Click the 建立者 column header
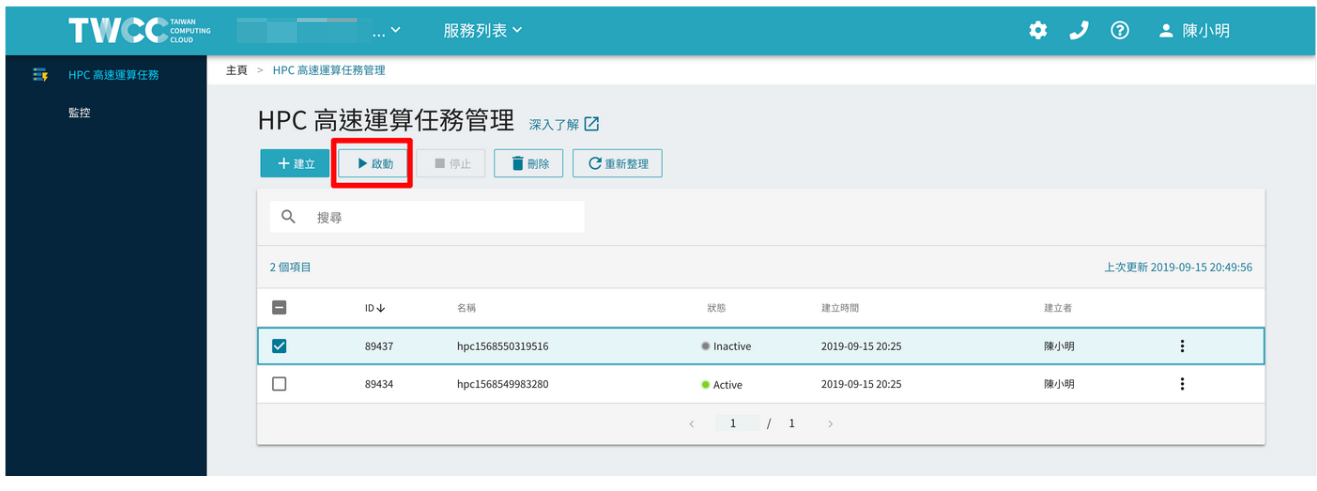This screenshot has height=491, width=1317. click(1058, 308)
